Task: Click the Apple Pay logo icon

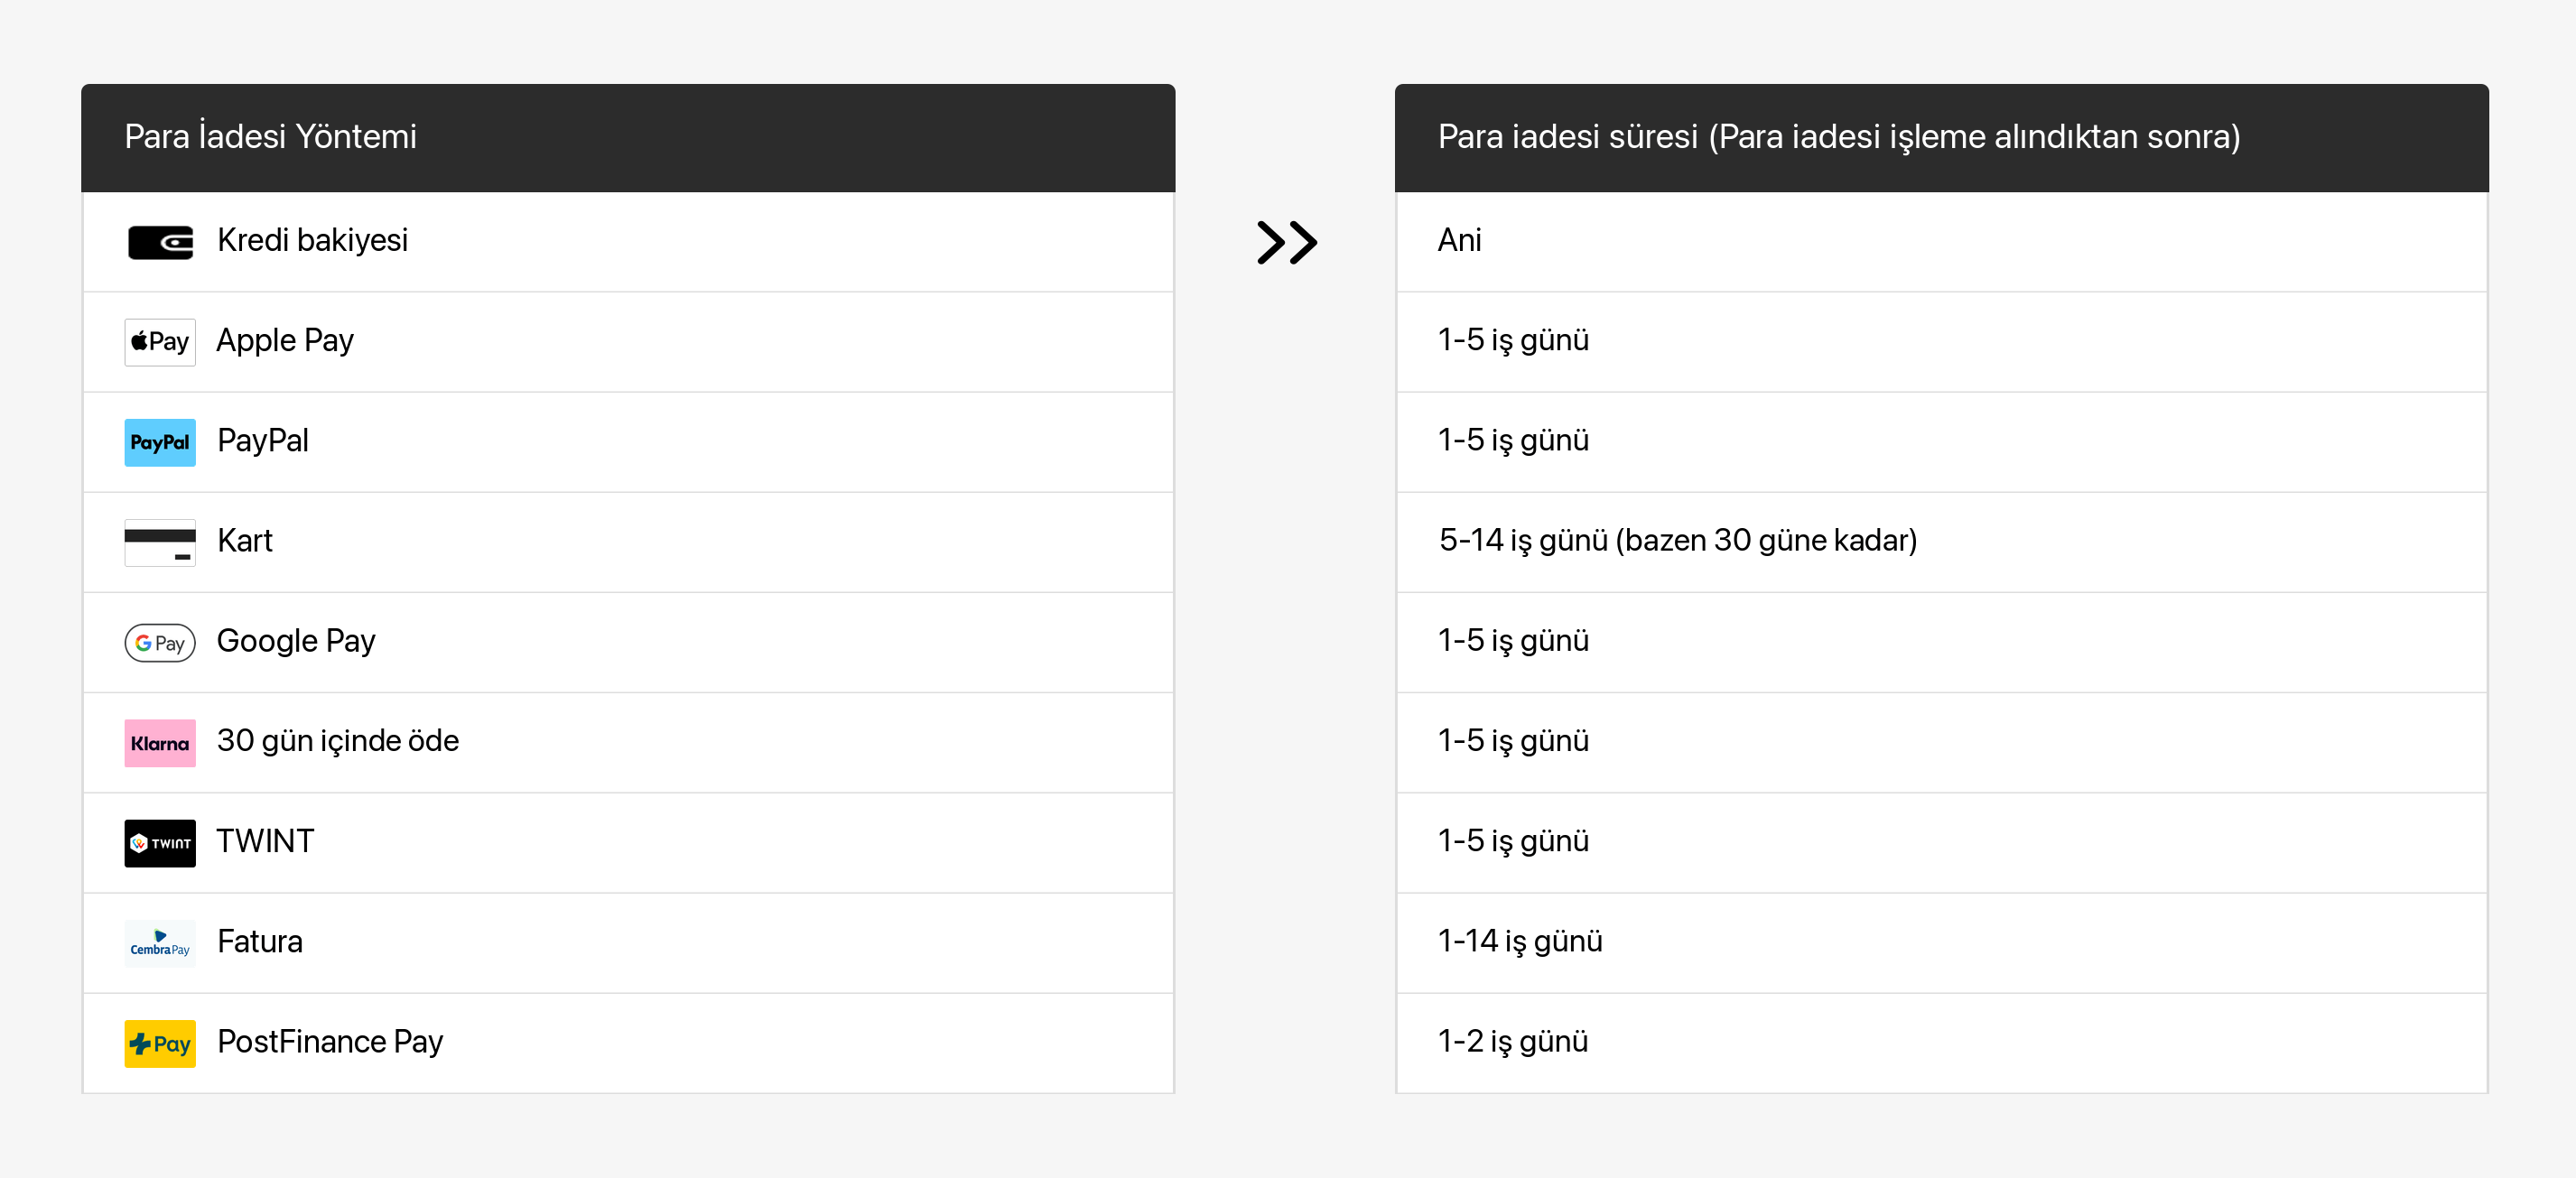Action: point(160,342)
